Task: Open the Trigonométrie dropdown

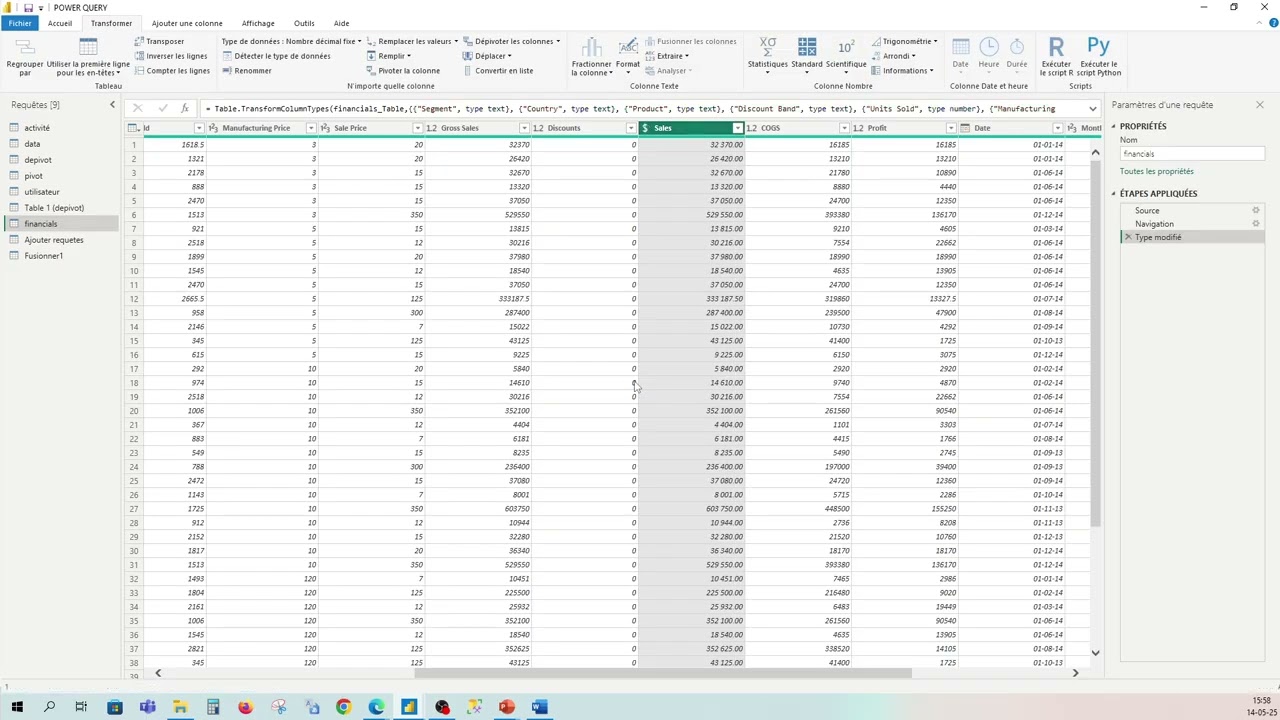Action: click(904, 41)
